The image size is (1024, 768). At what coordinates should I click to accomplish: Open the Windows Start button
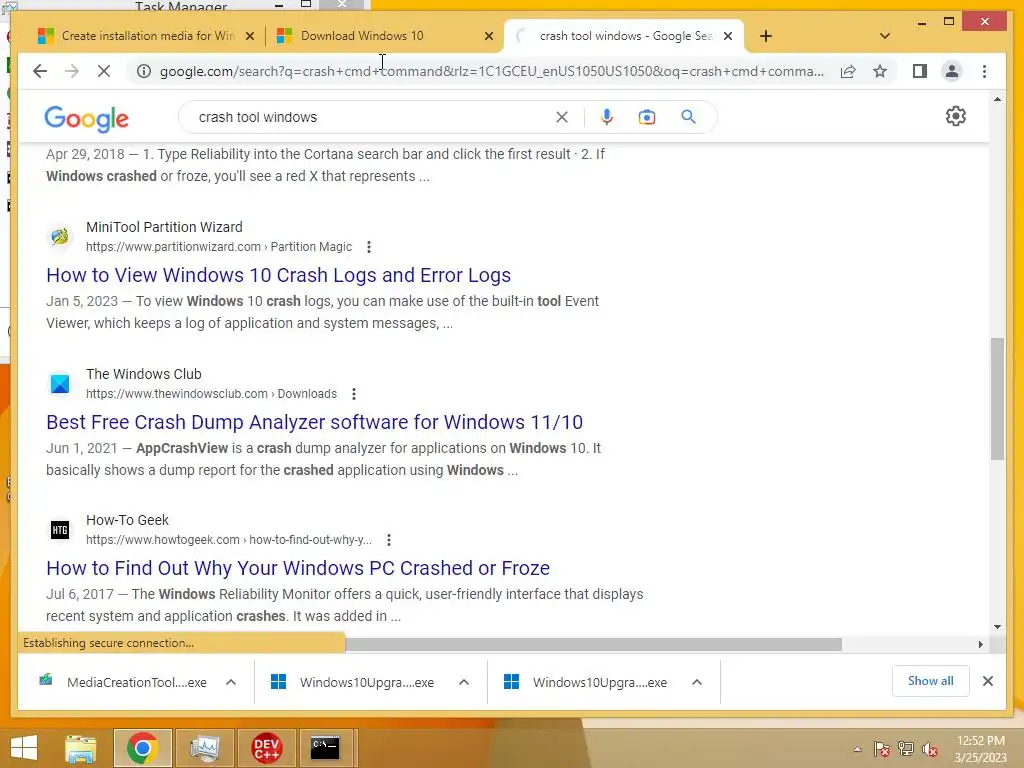pyautogui.click(x=24, y=748)
